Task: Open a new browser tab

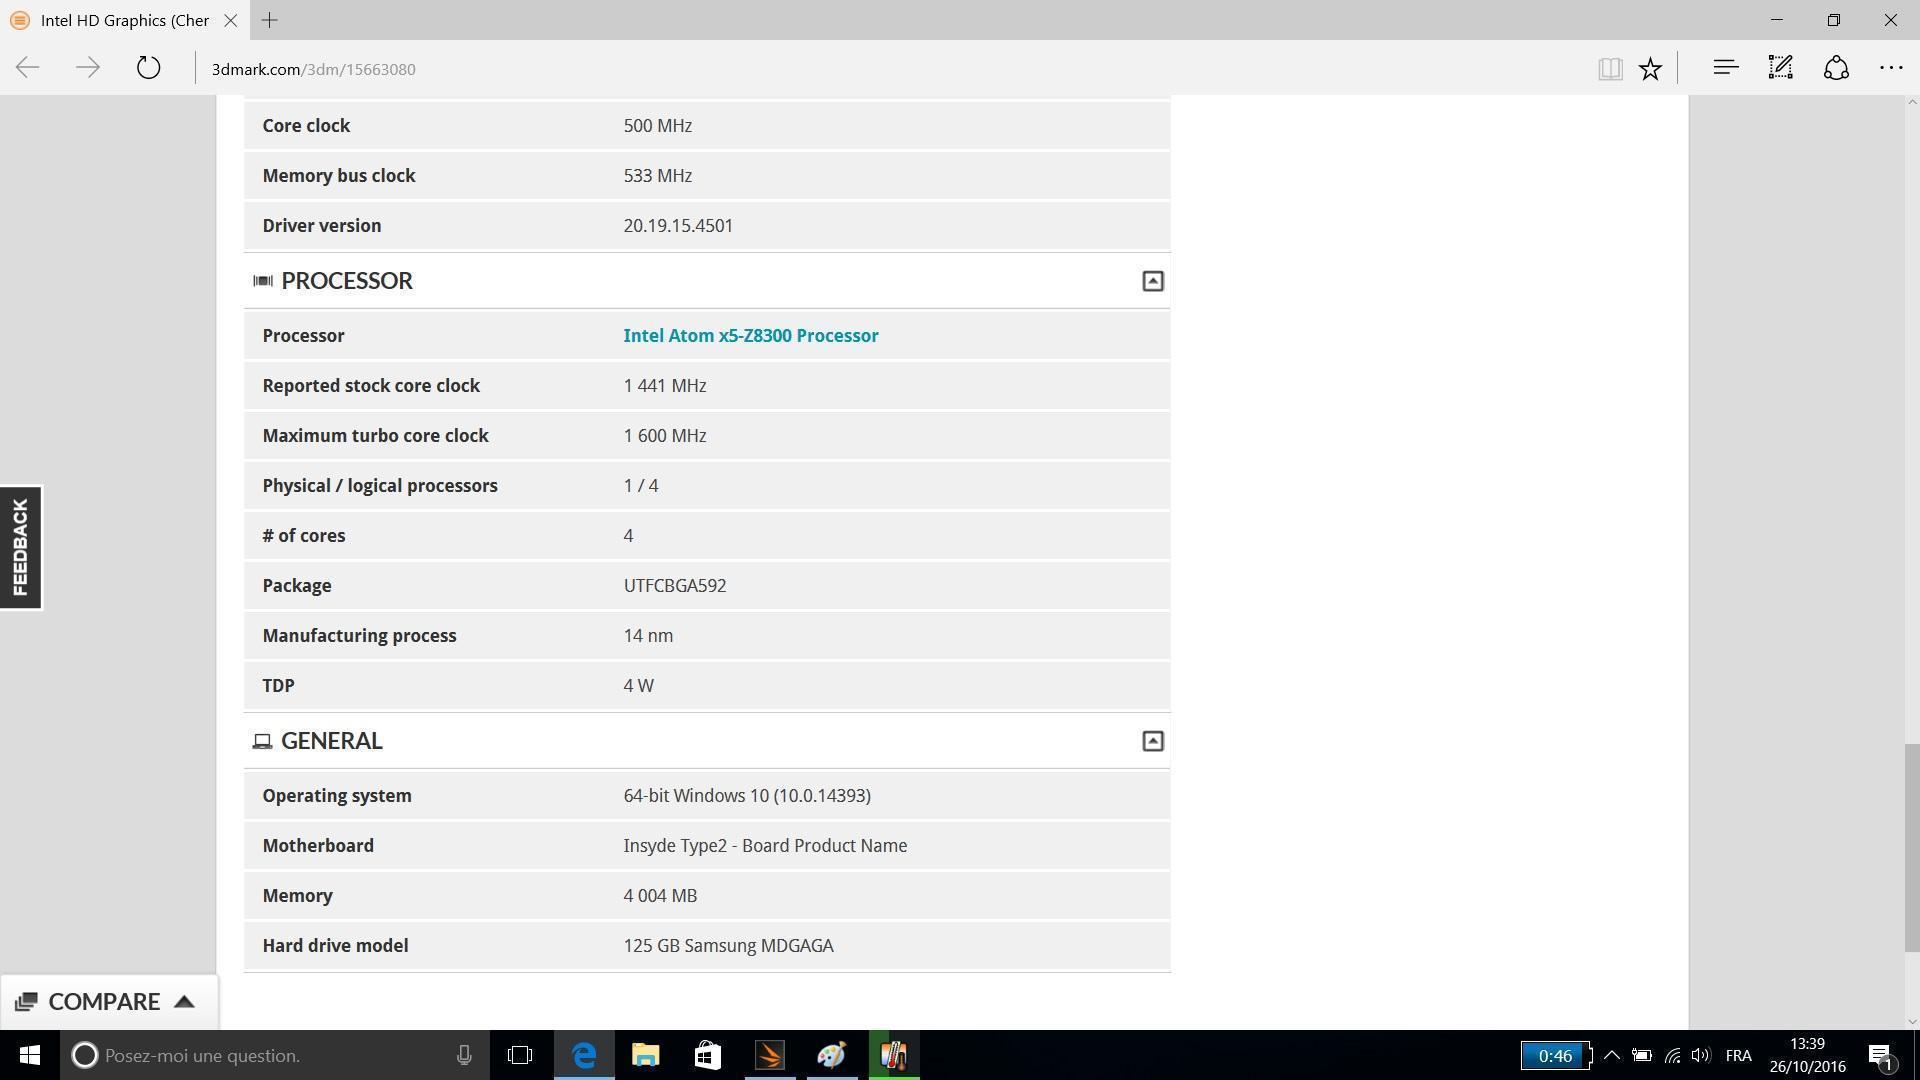Action: (269, 20)
